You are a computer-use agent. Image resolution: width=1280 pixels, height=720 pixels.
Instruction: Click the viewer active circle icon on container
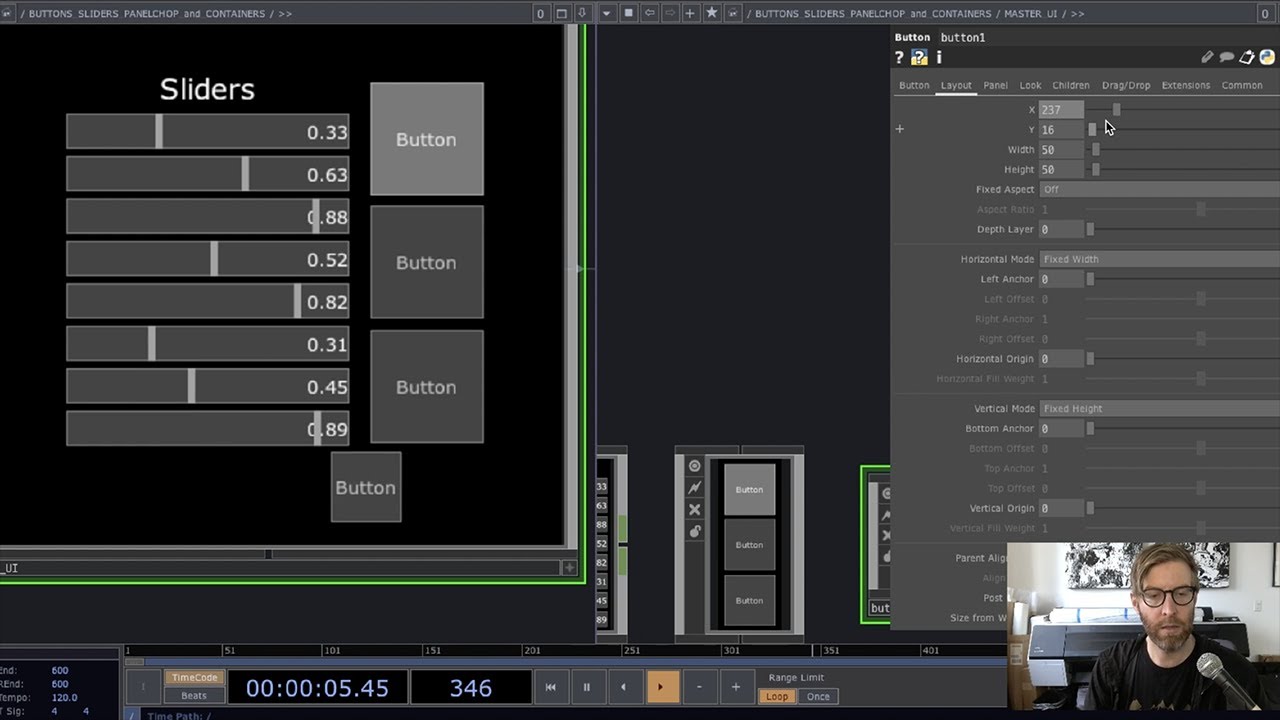[x=694, y=466]
